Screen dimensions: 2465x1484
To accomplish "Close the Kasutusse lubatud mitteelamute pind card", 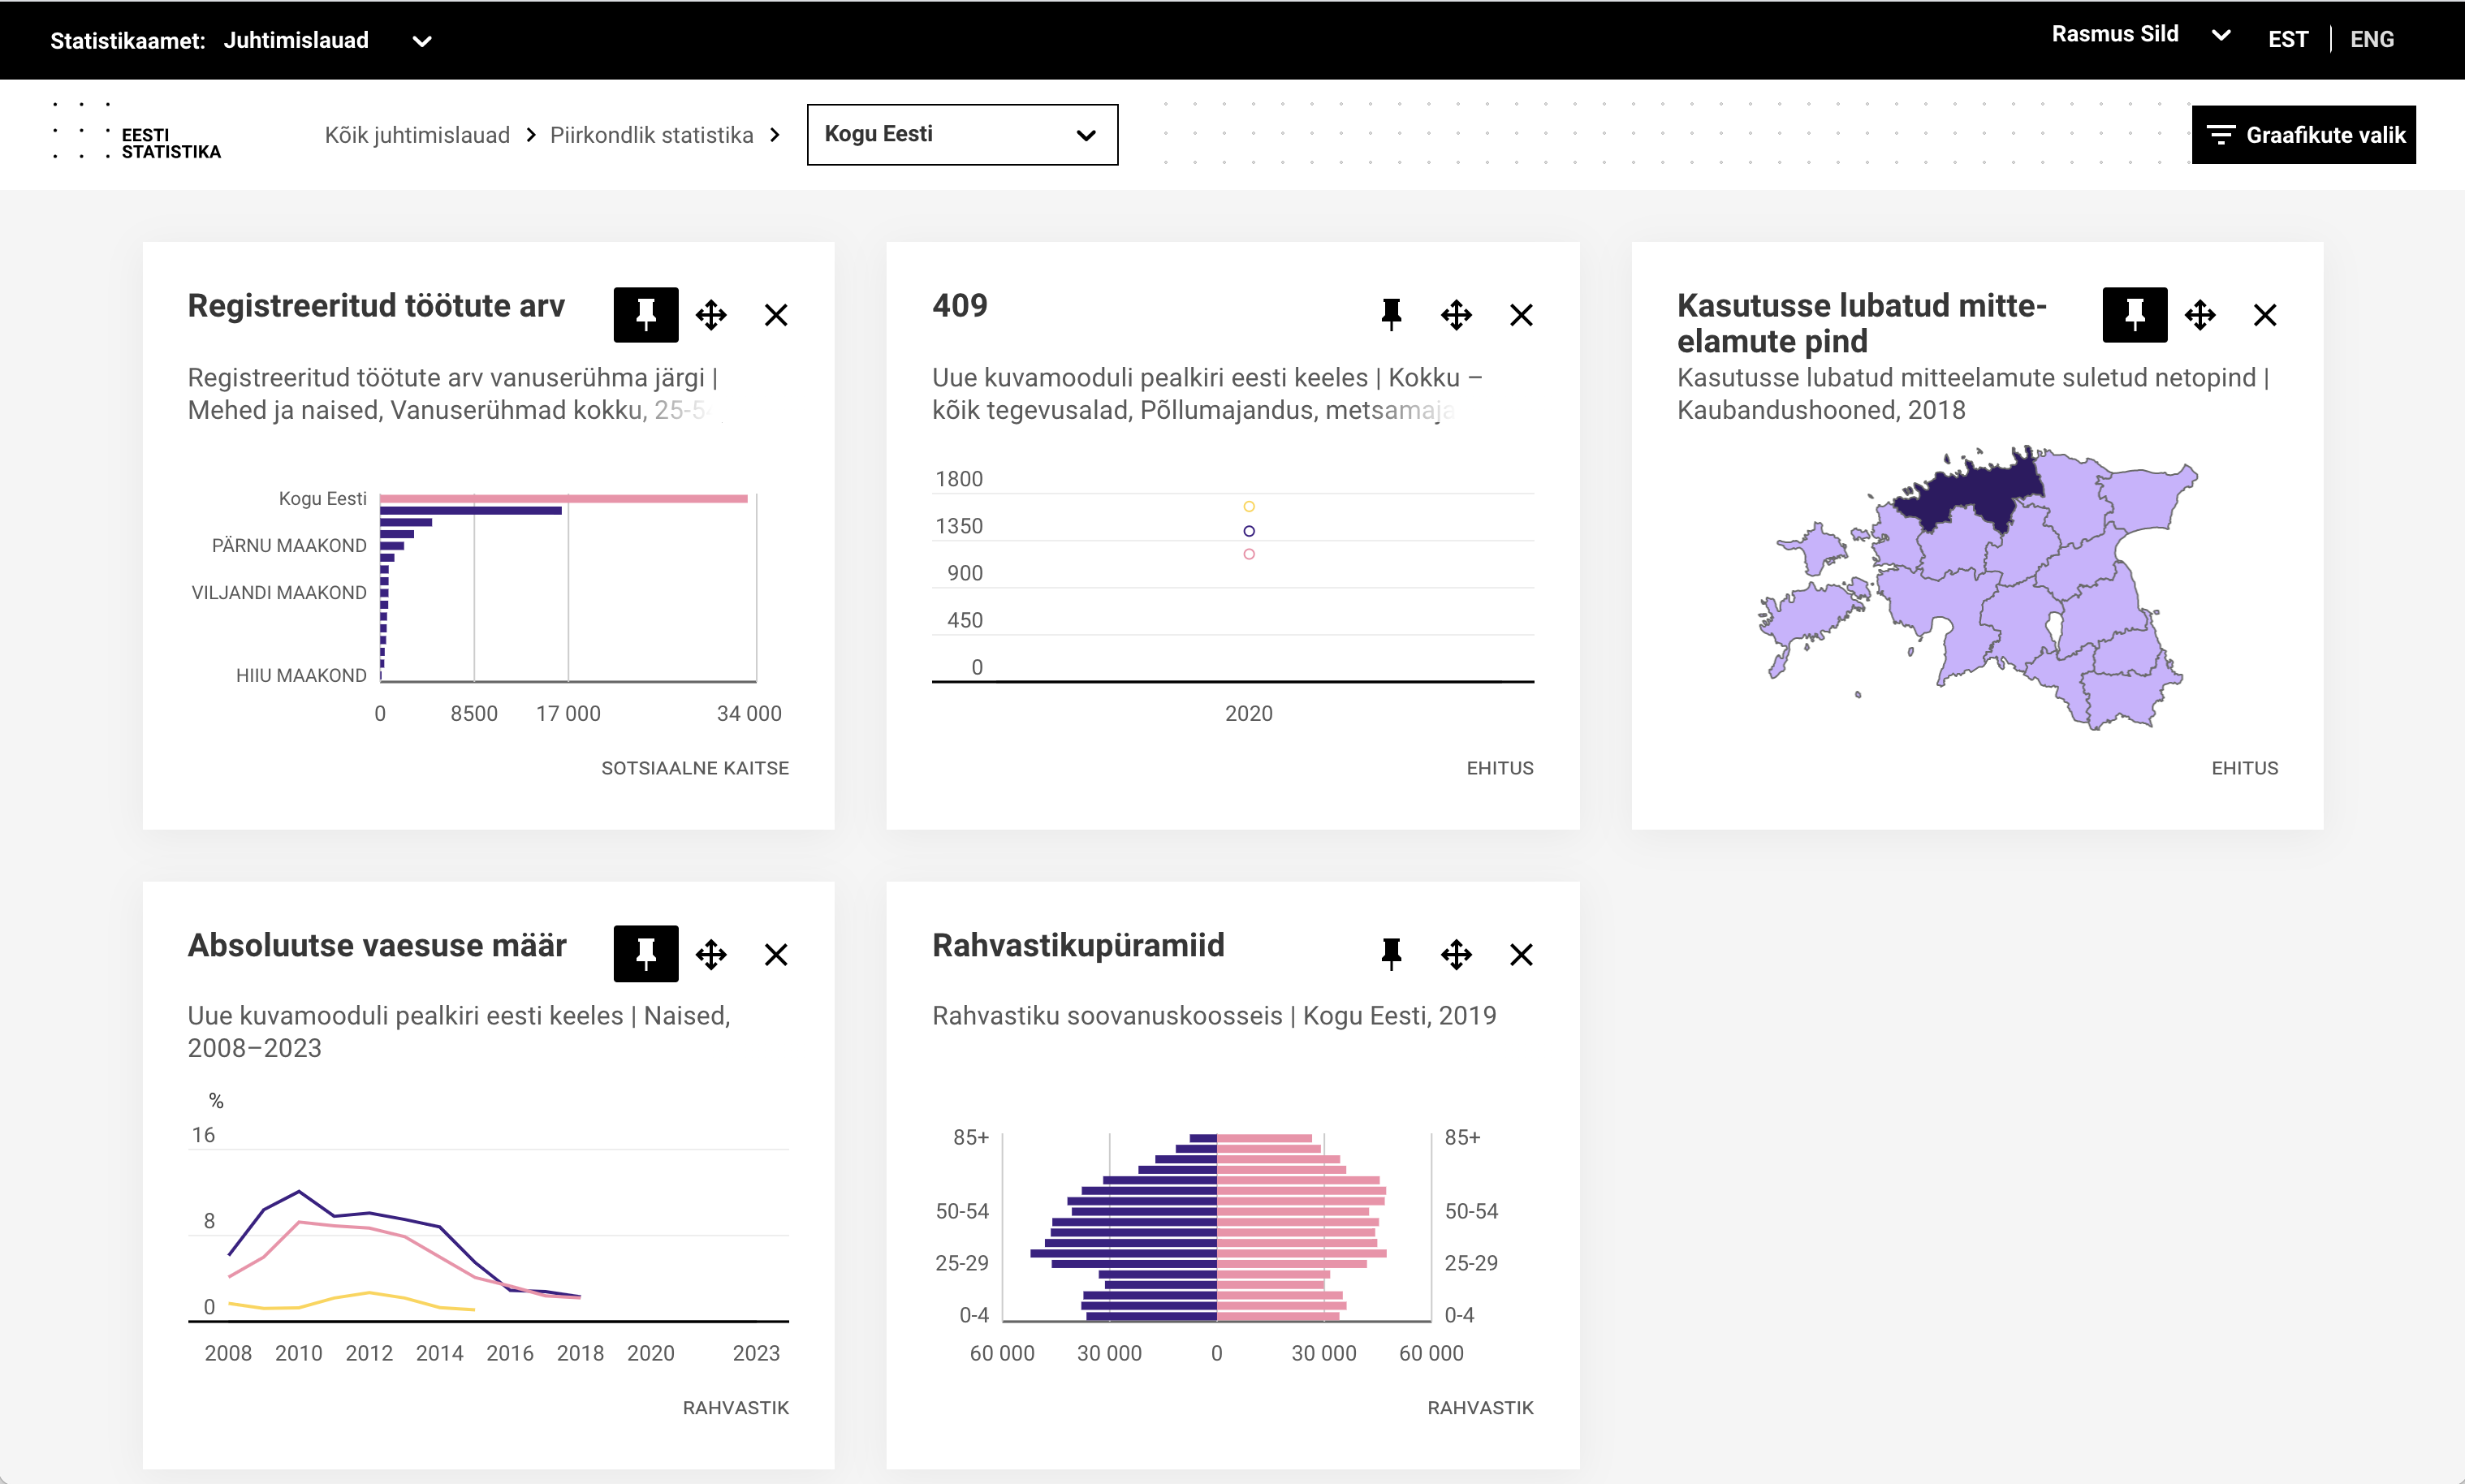I will [x=2265, y=315].
